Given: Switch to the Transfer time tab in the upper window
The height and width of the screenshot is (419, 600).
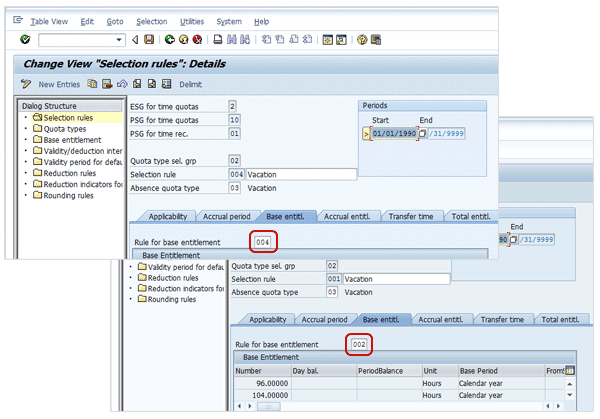Looking at the screenshot, I should [411, 217].
